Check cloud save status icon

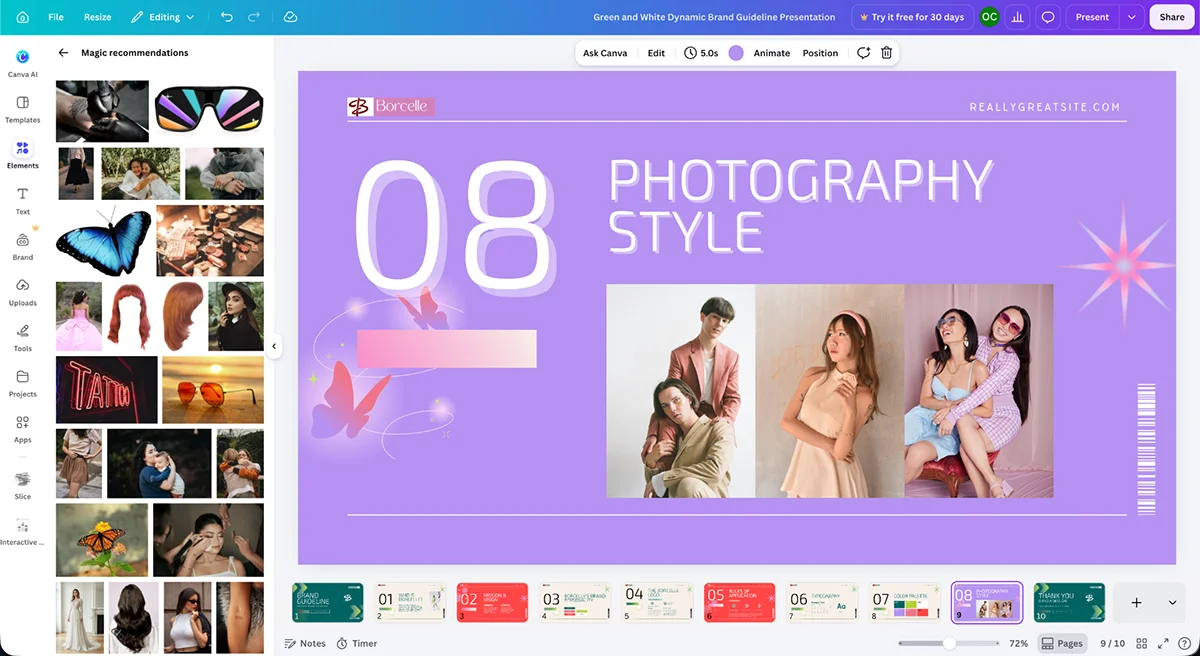pyautogui.click(x=290, y=17)
